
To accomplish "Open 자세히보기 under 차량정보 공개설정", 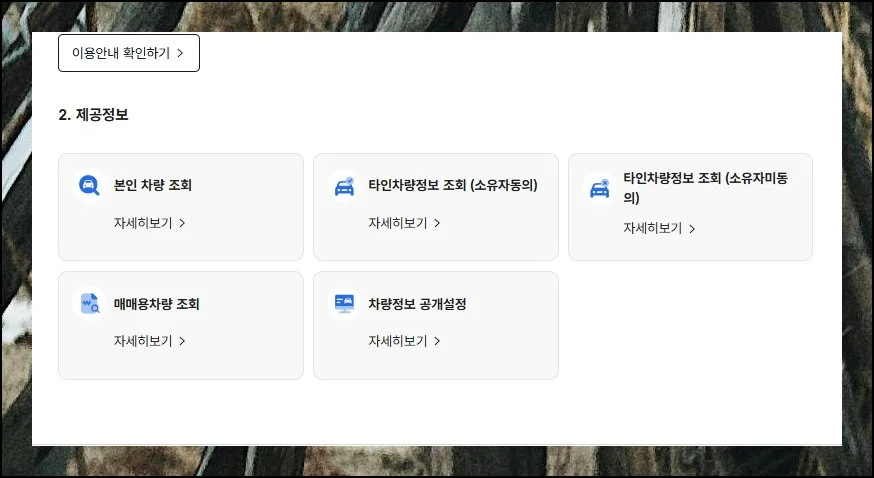I will point(398,341).
